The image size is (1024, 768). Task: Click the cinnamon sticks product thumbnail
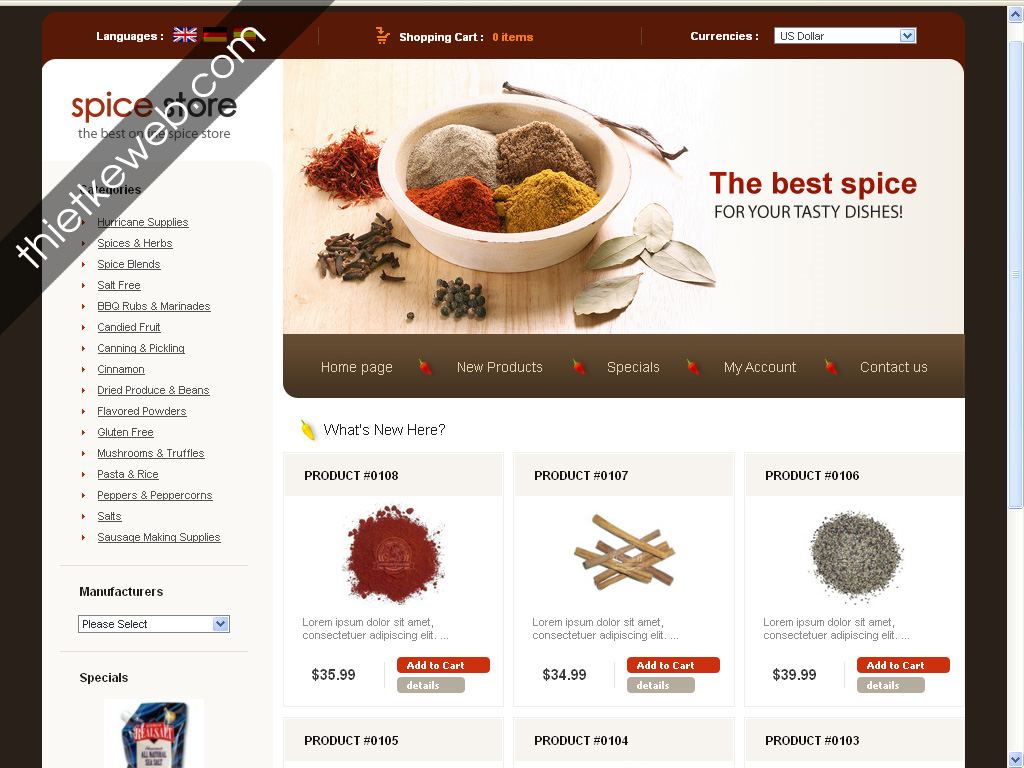[624, 552]
